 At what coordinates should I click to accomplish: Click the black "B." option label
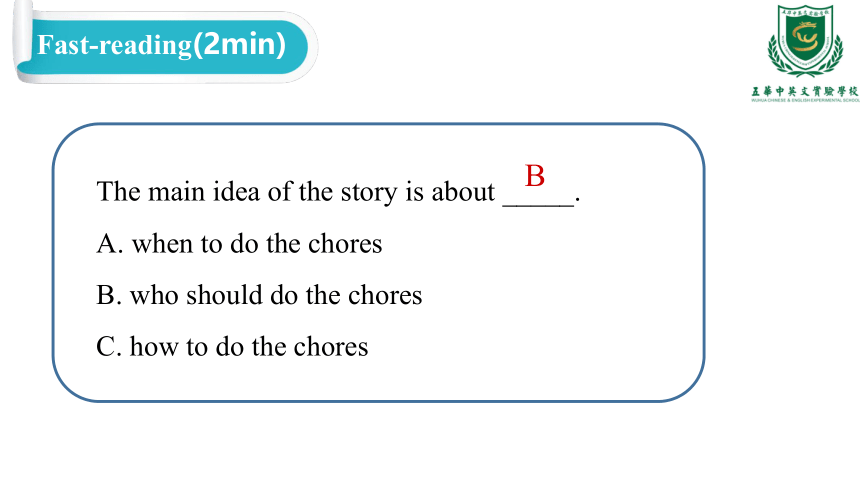(x=109, y=296)
